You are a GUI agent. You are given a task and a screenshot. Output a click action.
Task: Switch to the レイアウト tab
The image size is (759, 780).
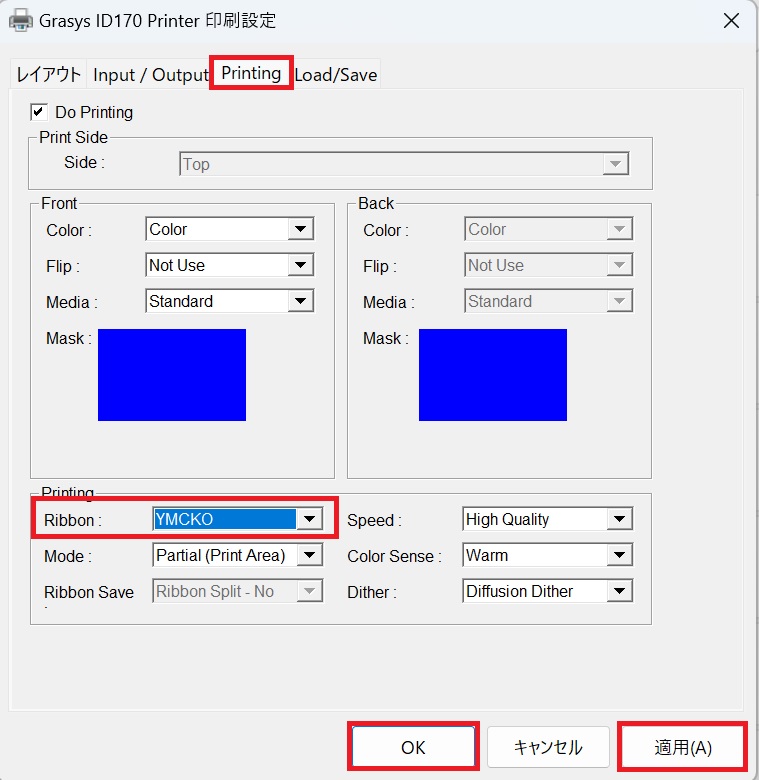click(48, 75)
